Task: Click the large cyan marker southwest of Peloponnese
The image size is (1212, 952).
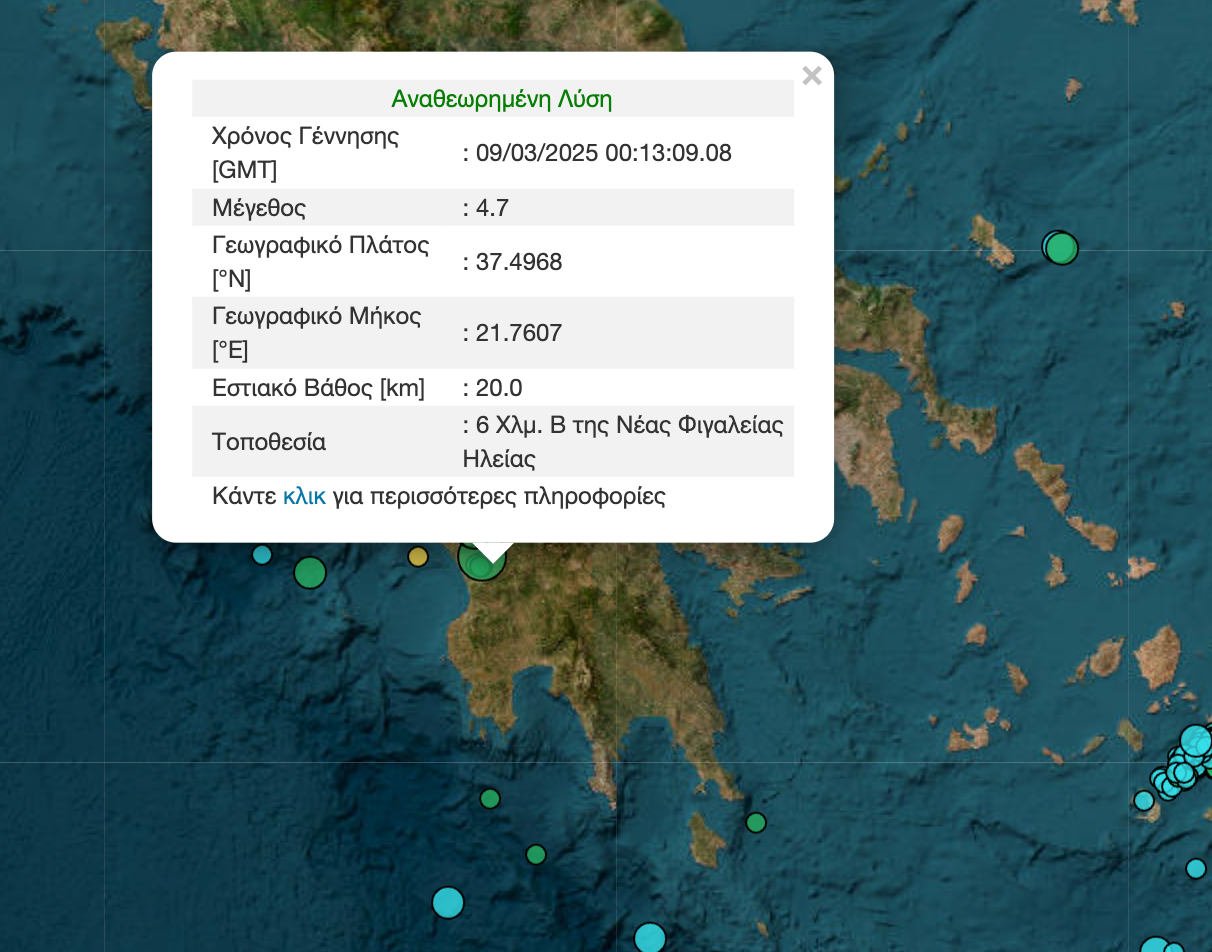Action: tap(448, 902)
